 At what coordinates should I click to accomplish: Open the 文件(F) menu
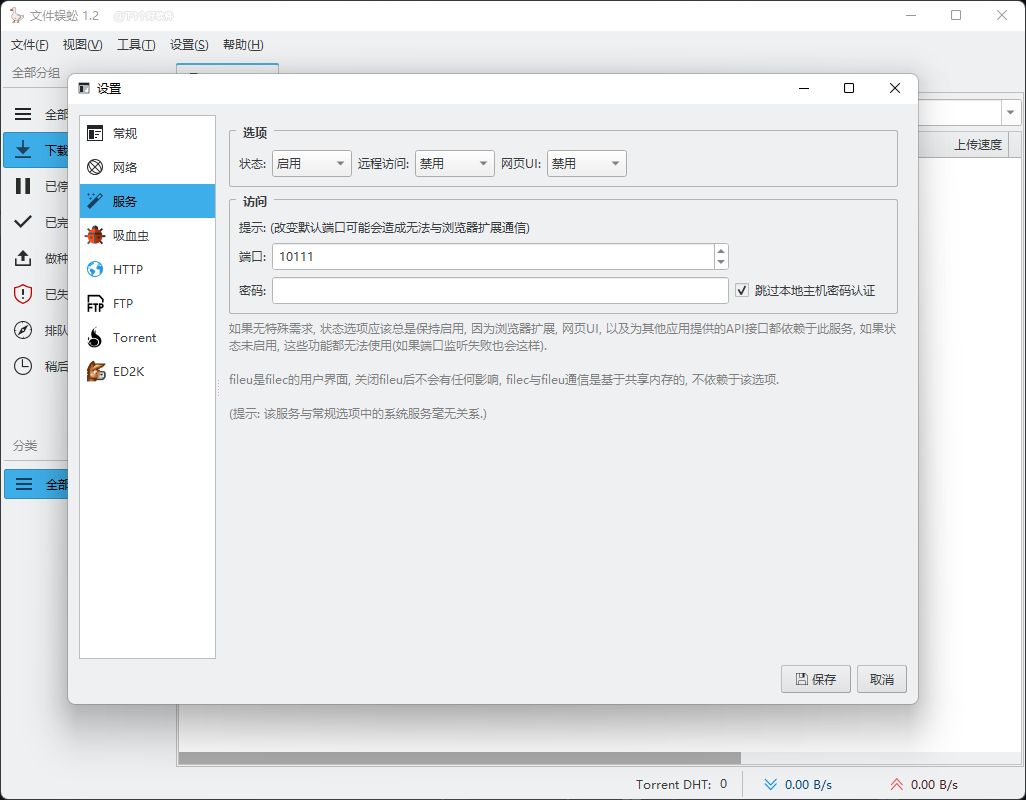[x=29, y=44]
